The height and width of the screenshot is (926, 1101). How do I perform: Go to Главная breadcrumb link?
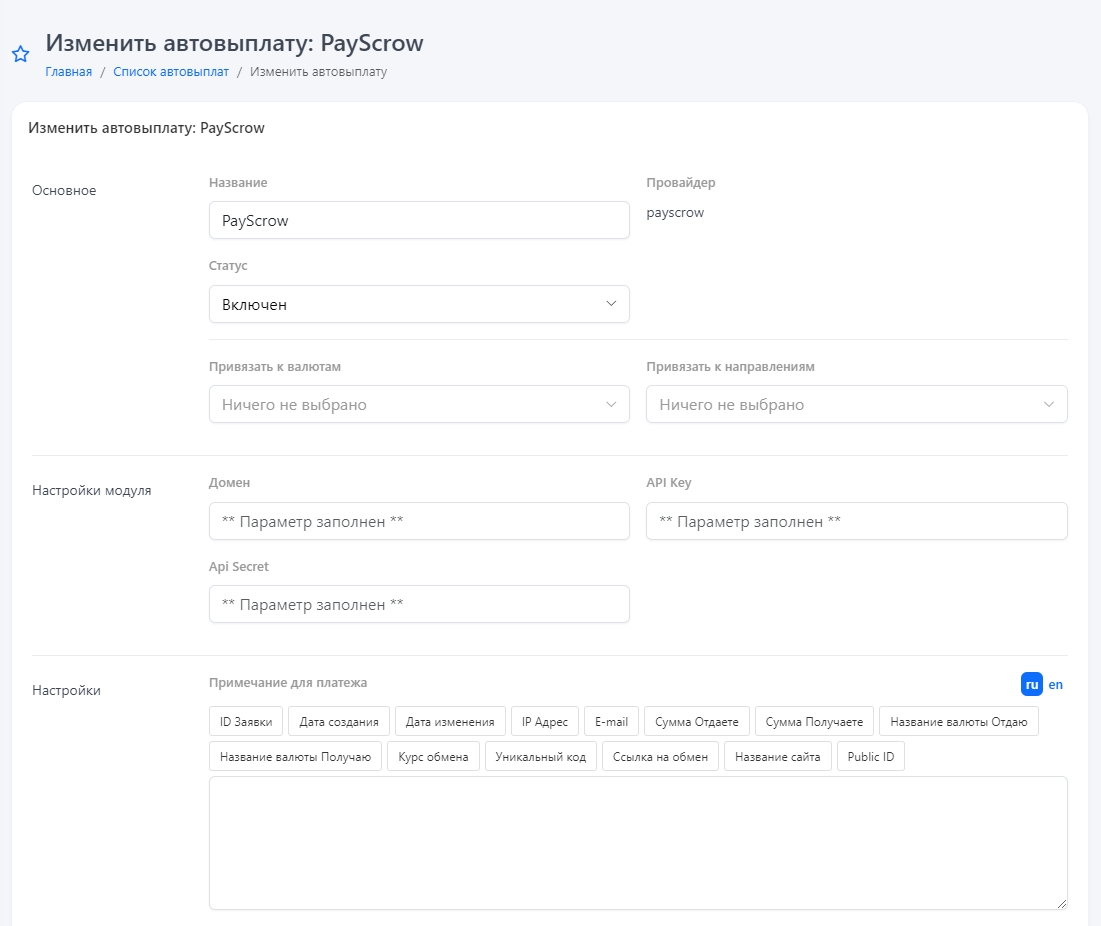[68, 72]
